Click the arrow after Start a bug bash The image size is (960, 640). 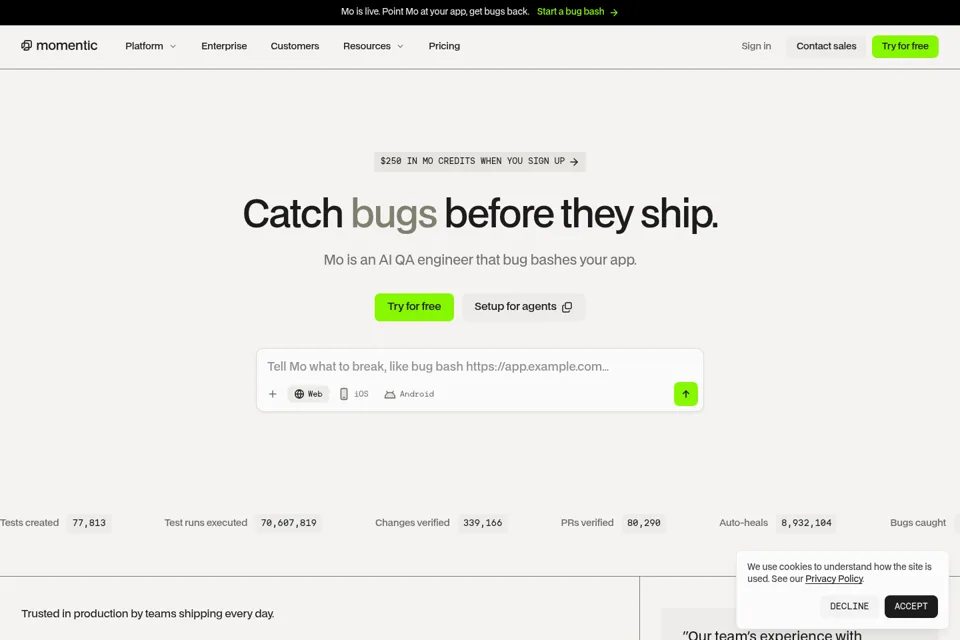[x=613, y=12]
